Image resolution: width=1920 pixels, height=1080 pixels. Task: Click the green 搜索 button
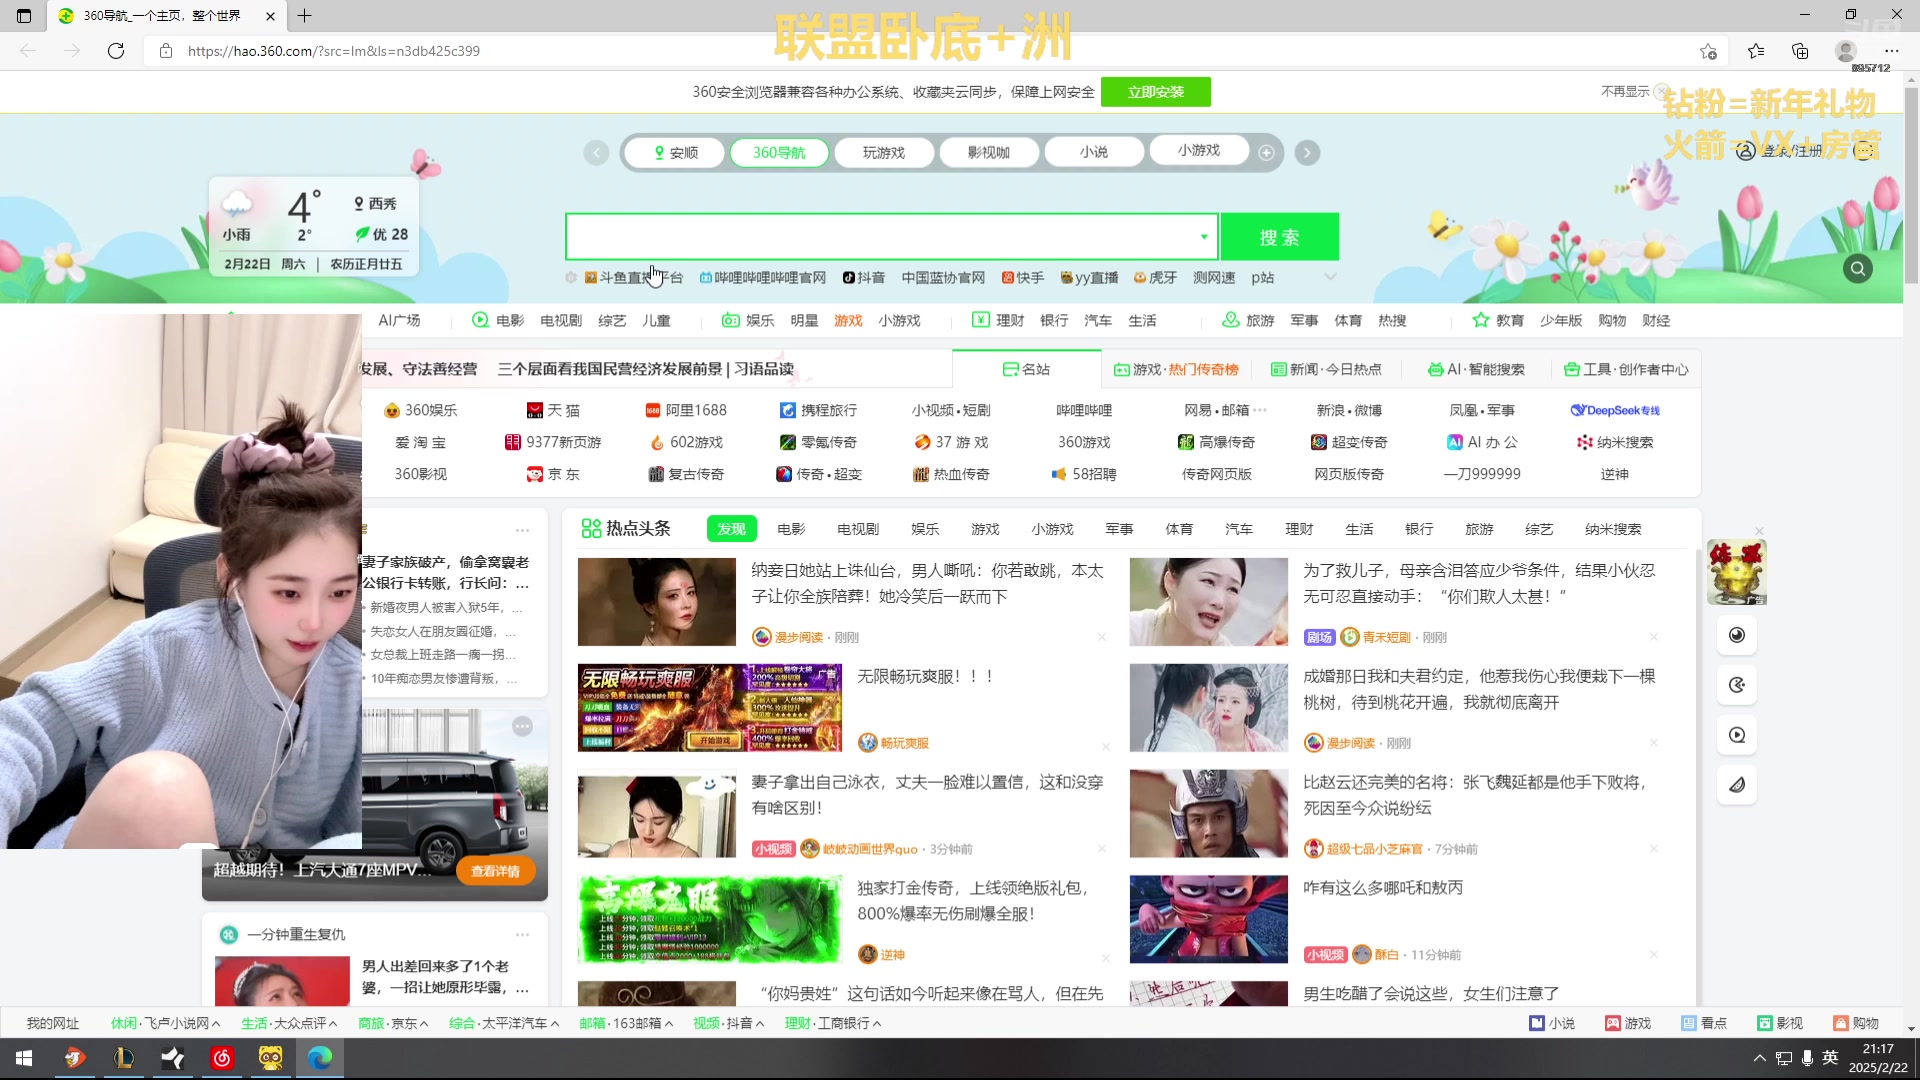[x=1279, y=238]
